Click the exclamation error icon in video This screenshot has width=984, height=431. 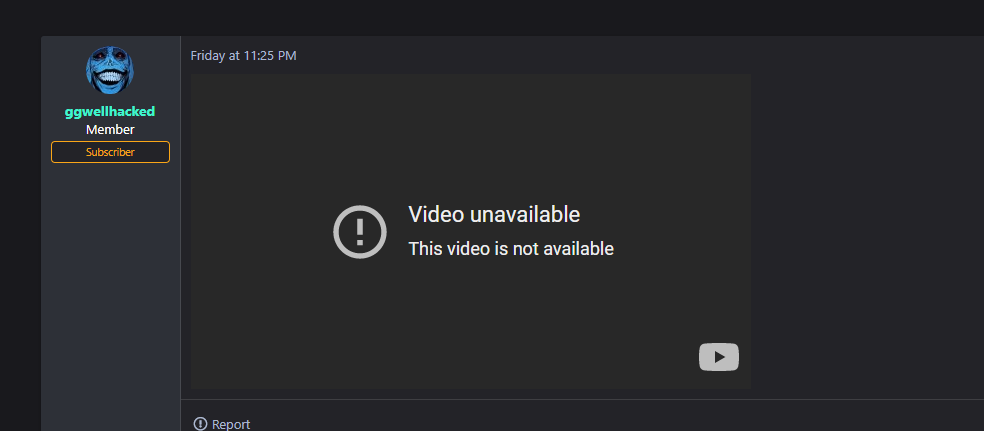click(360, 231)
